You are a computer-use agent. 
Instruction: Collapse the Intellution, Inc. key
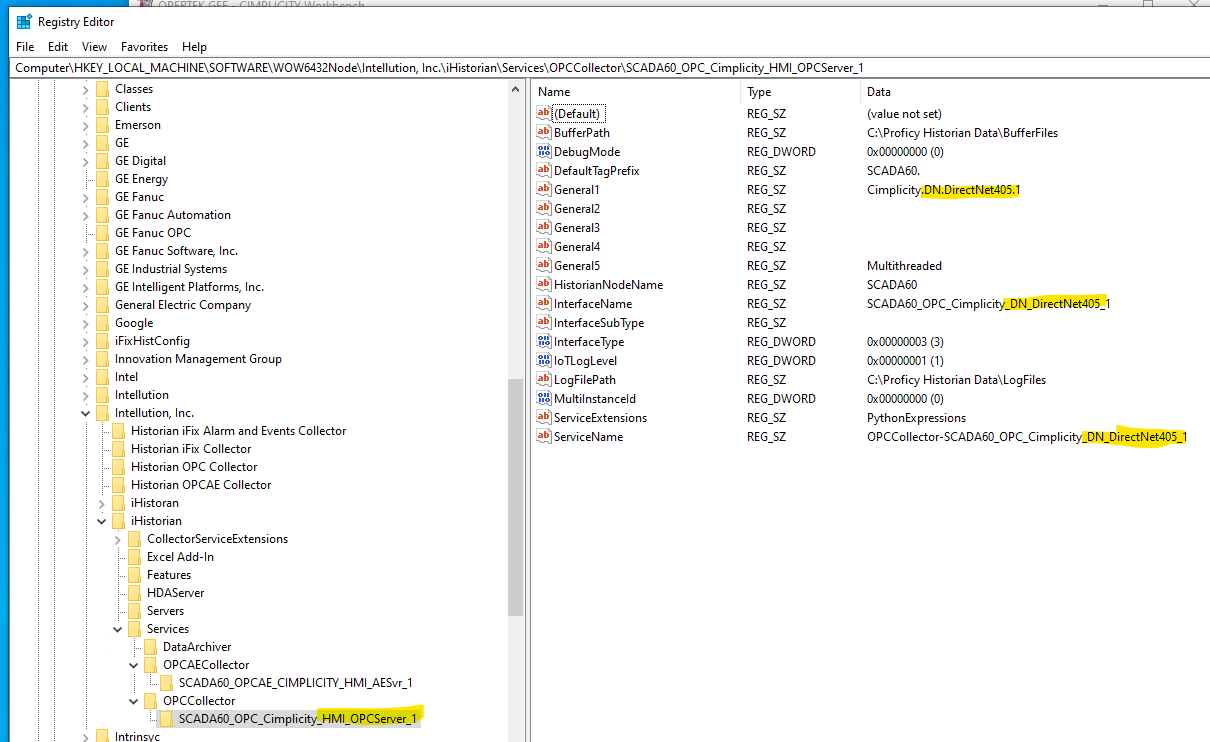coord(85,413)
